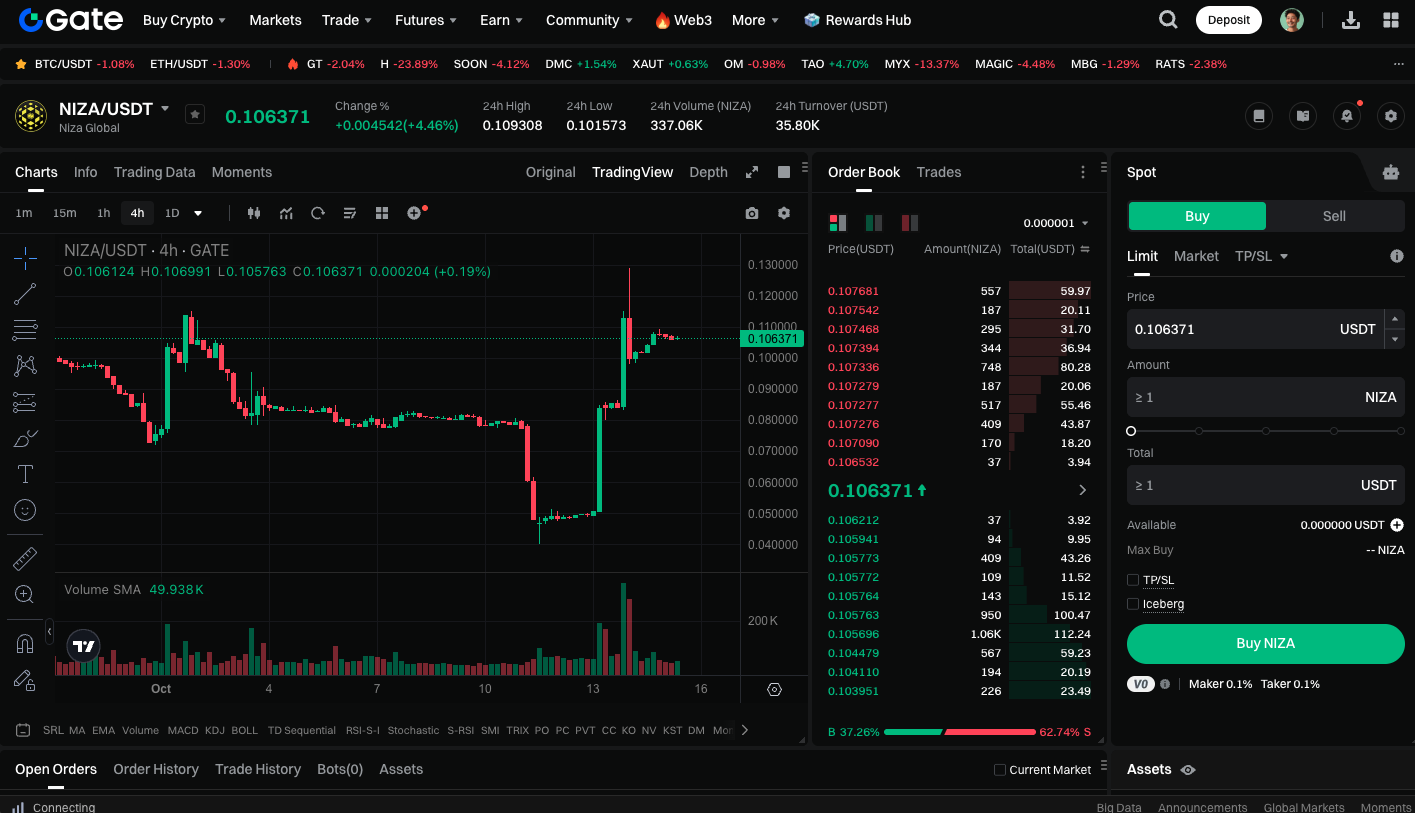Open the emoji sticker tool
The image size is (1415, 813).
click(25, 510)
